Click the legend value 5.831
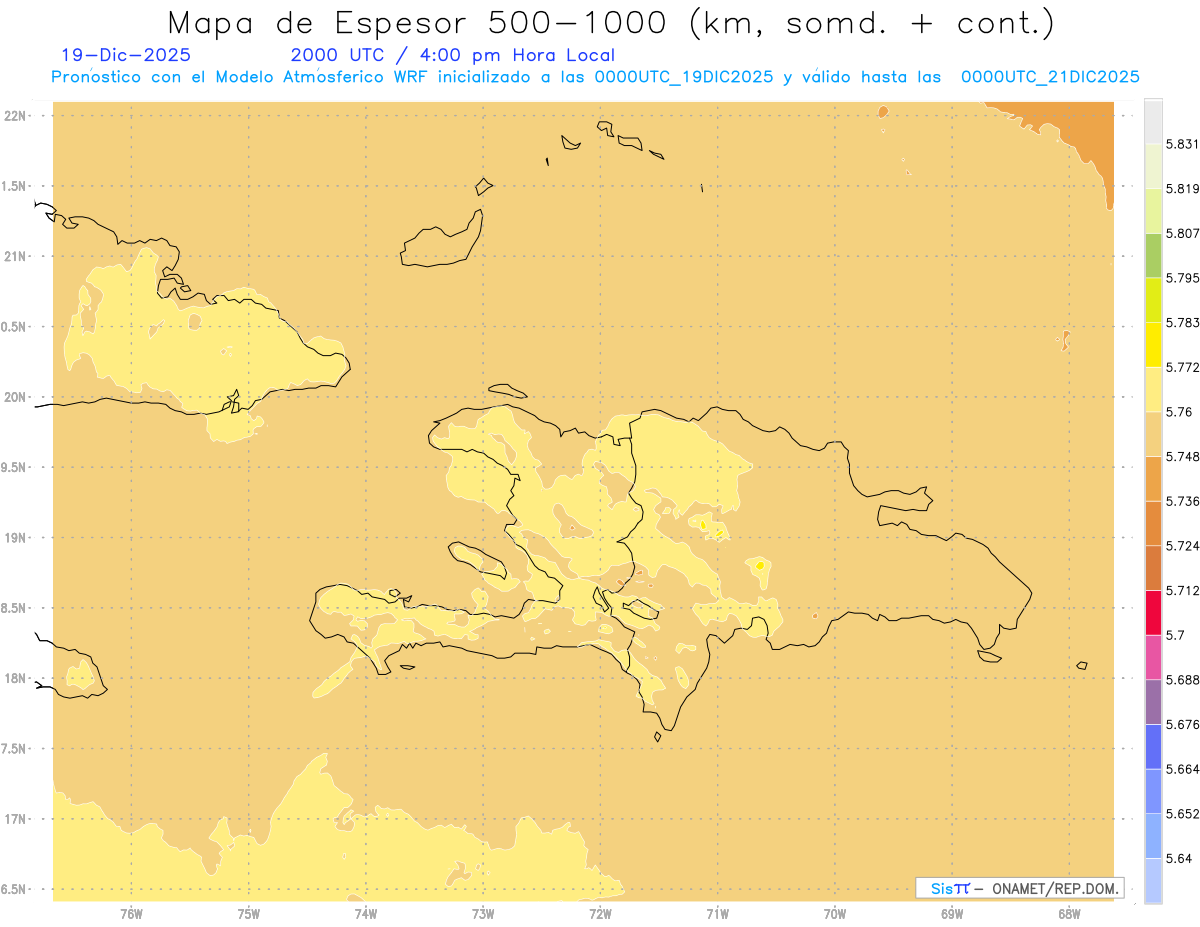This screenshot has height=927, width=1200. 1183,144
